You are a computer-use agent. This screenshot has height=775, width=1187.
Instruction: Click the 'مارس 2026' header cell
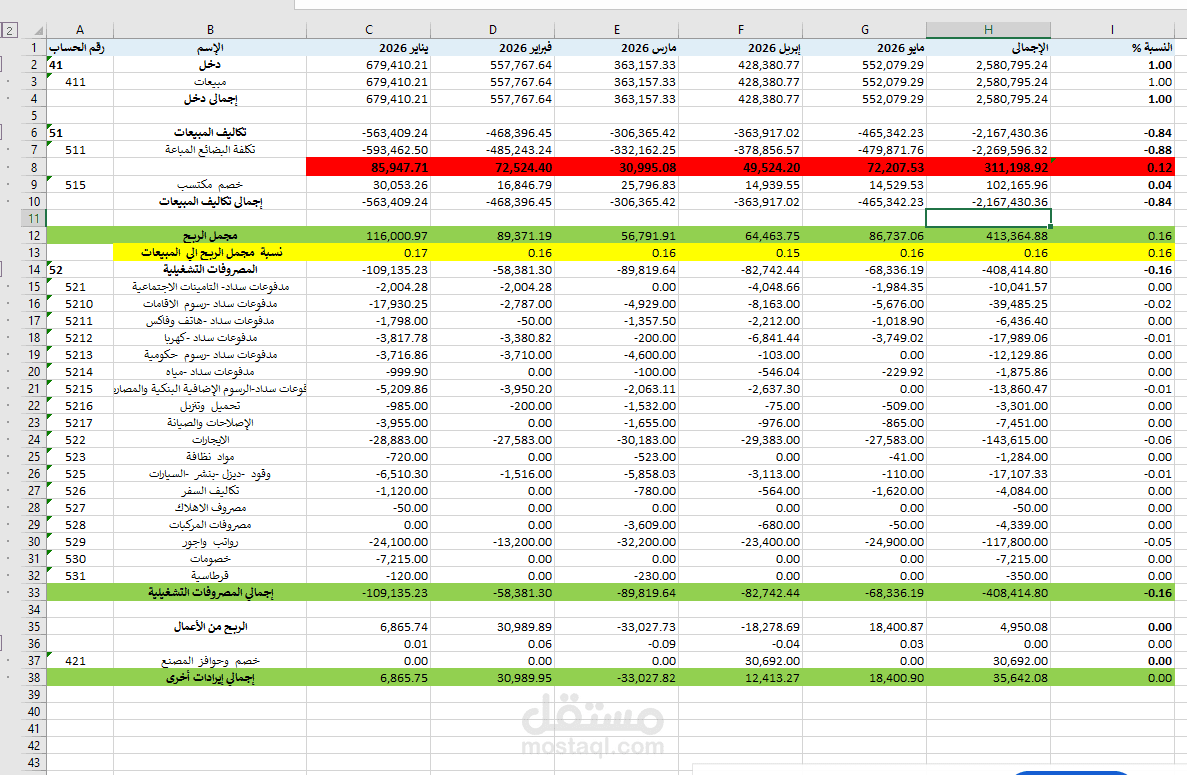[x=617, y=48]
